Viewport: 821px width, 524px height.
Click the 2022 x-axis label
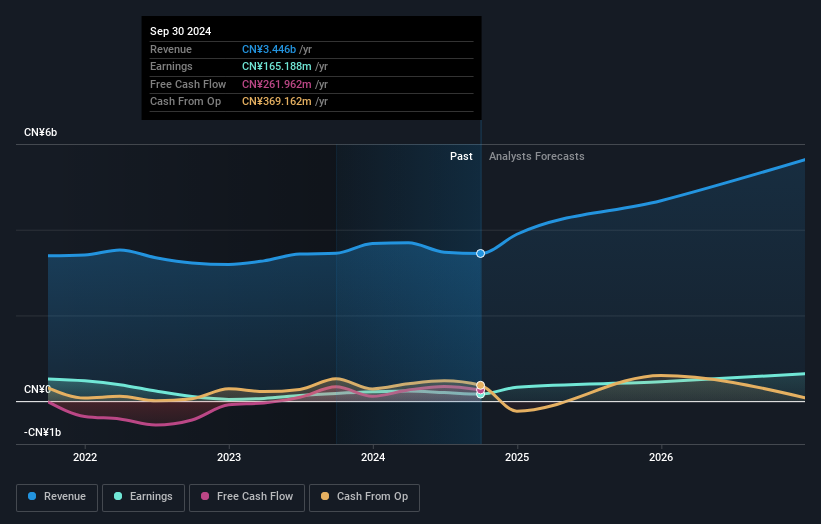click(x=85, y=457)
